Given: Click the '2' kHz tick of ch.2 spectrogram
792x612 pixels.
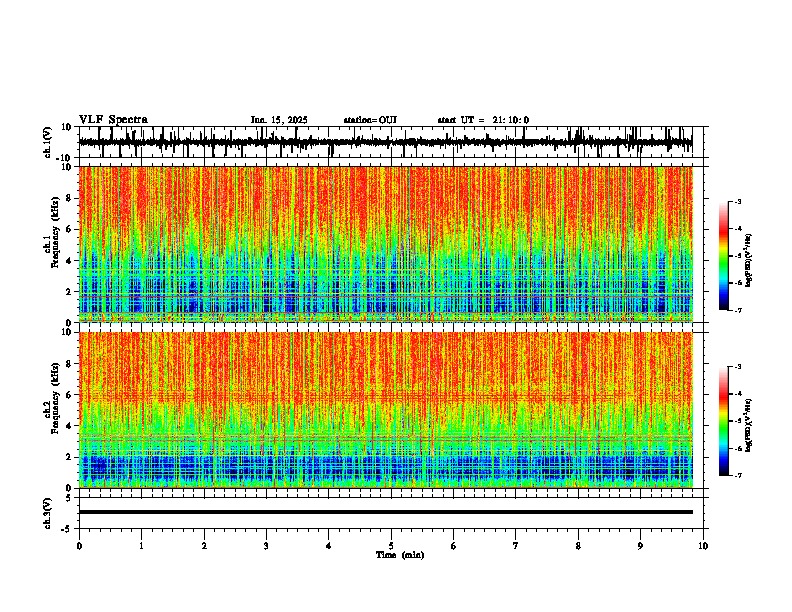Looking at the screenshot, I should pyautogui.click(x=69, y=457).
